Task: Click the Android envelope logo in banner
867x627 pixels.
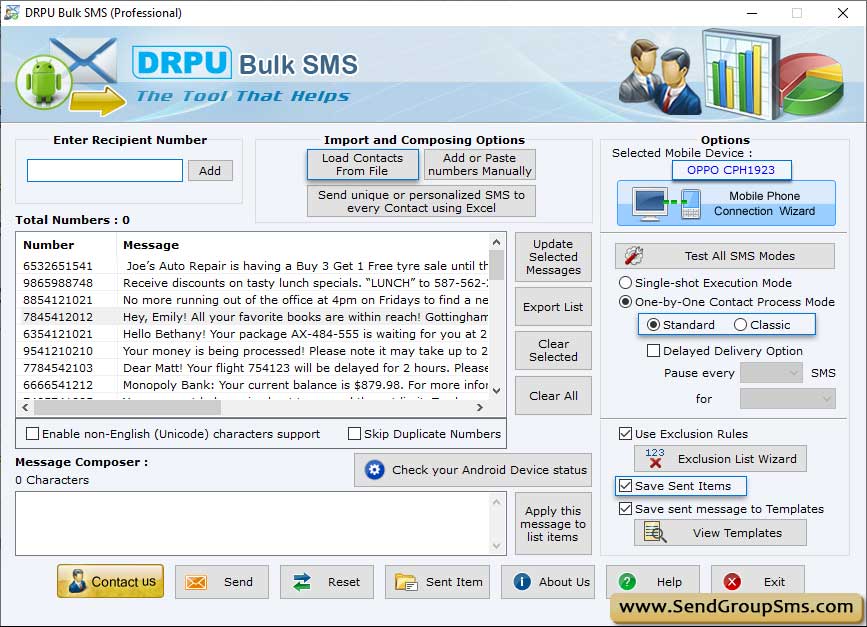Action: click(71, 76)
